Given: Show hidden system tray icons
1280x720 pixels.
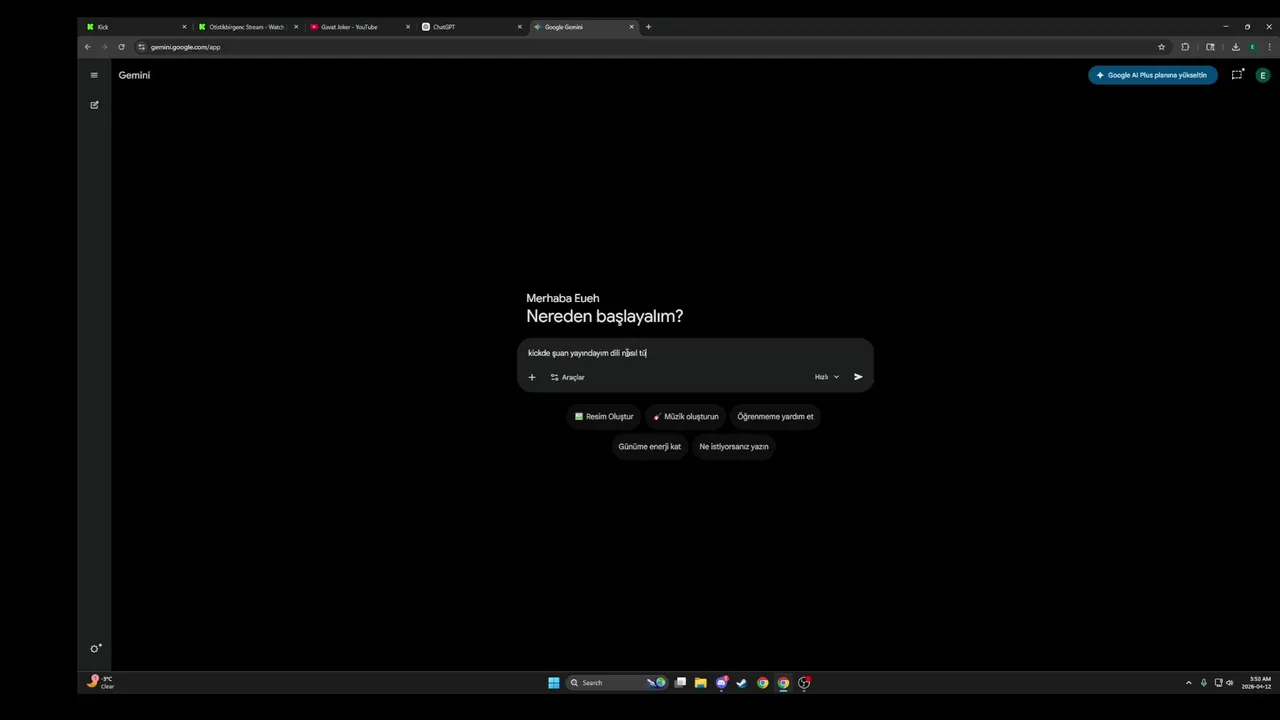Looking at the screenshot, I should pyautogui.click(x=1188, y=683).
